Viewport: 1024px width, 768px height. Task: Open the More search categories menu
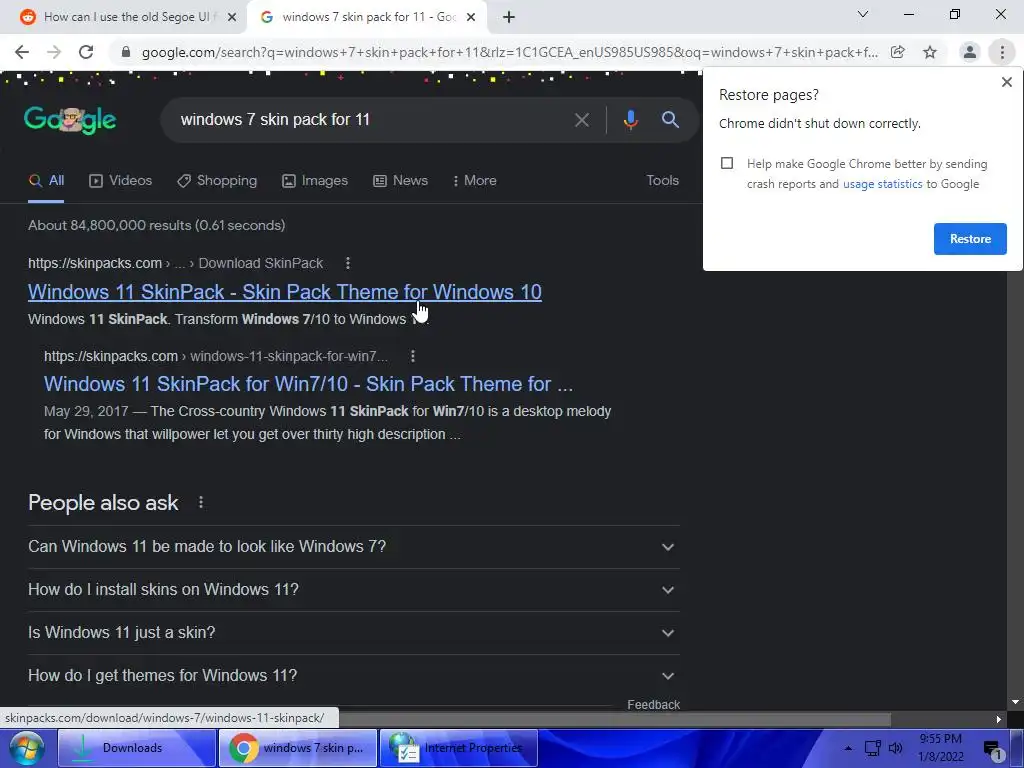pyautogui.click(x=475, y=181)
